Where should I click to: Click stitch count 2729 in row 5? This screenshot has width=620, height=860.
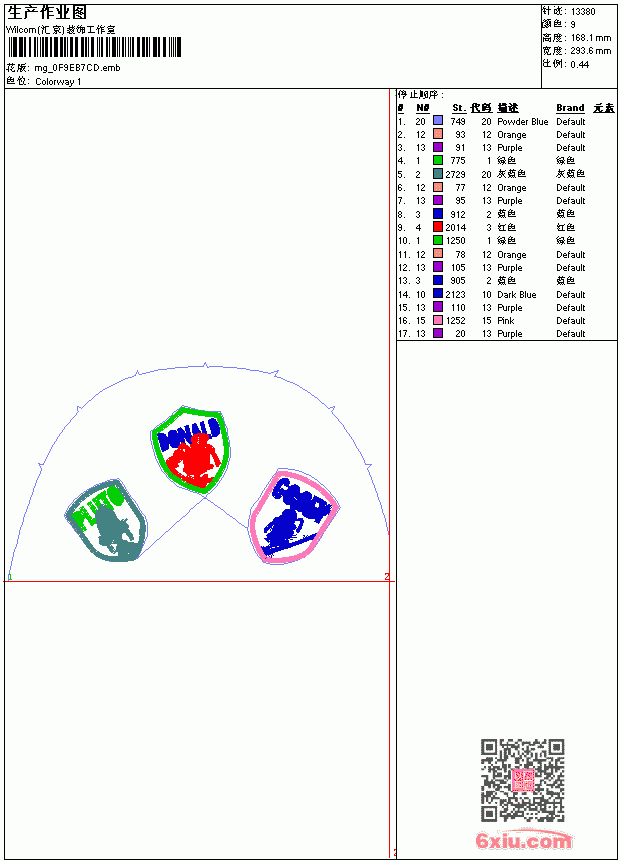coord(455,174)
